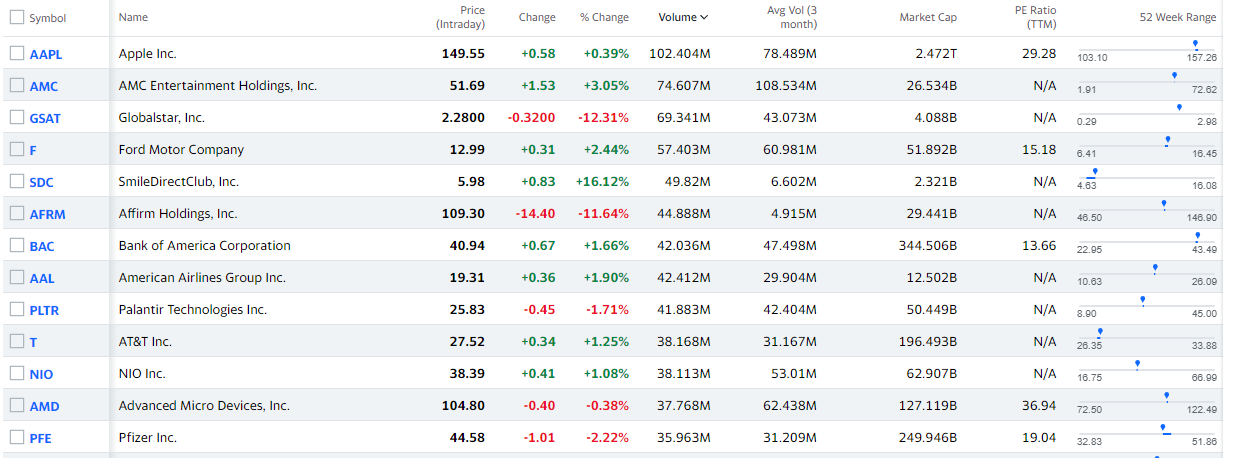
Task: Tick the select-all checkbox beside Symbol header
Action: (x=17, y=17)
